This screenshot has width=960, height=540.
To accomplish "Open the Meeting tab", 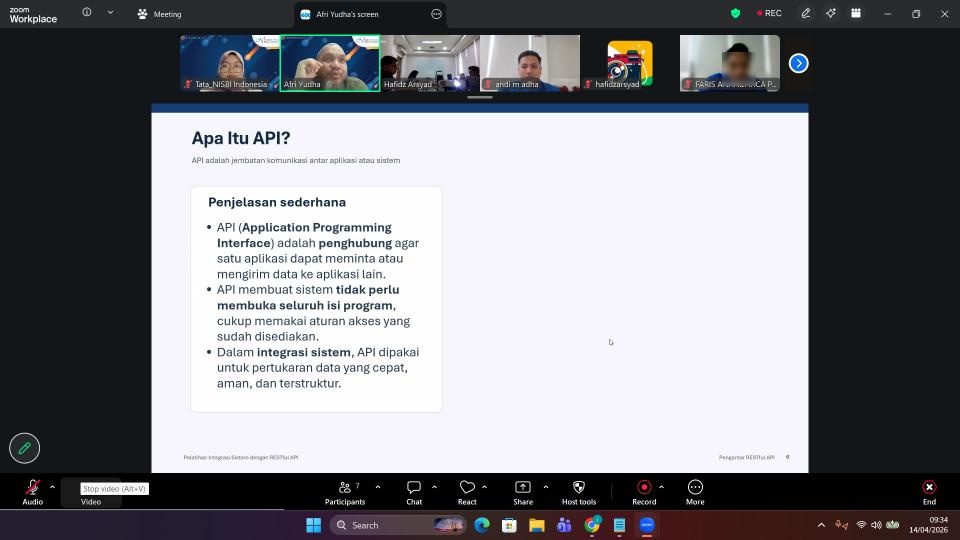I will [159, 14].
